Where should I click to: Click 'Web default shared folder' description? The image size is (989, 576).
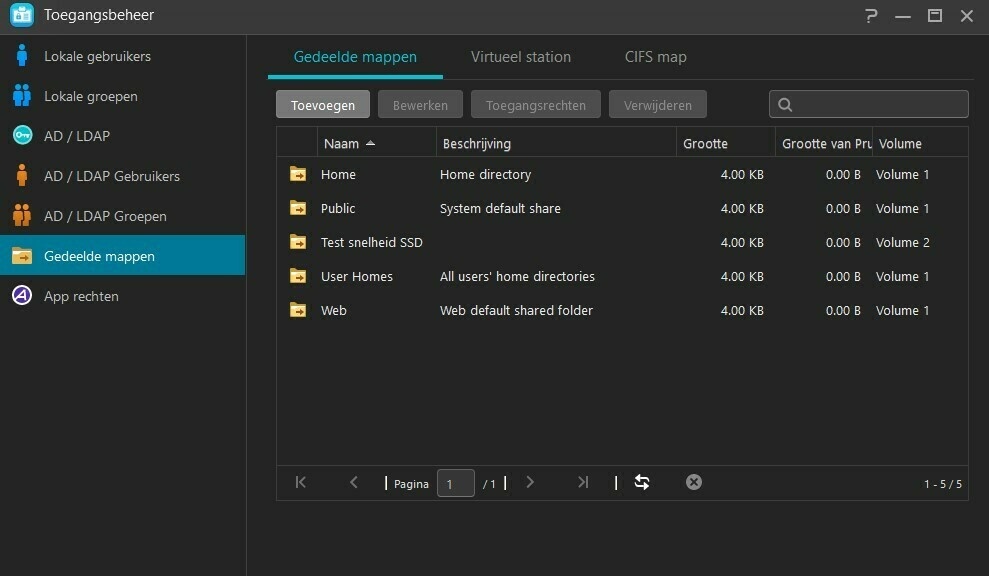pyautogui.click(x=517, y=310)
